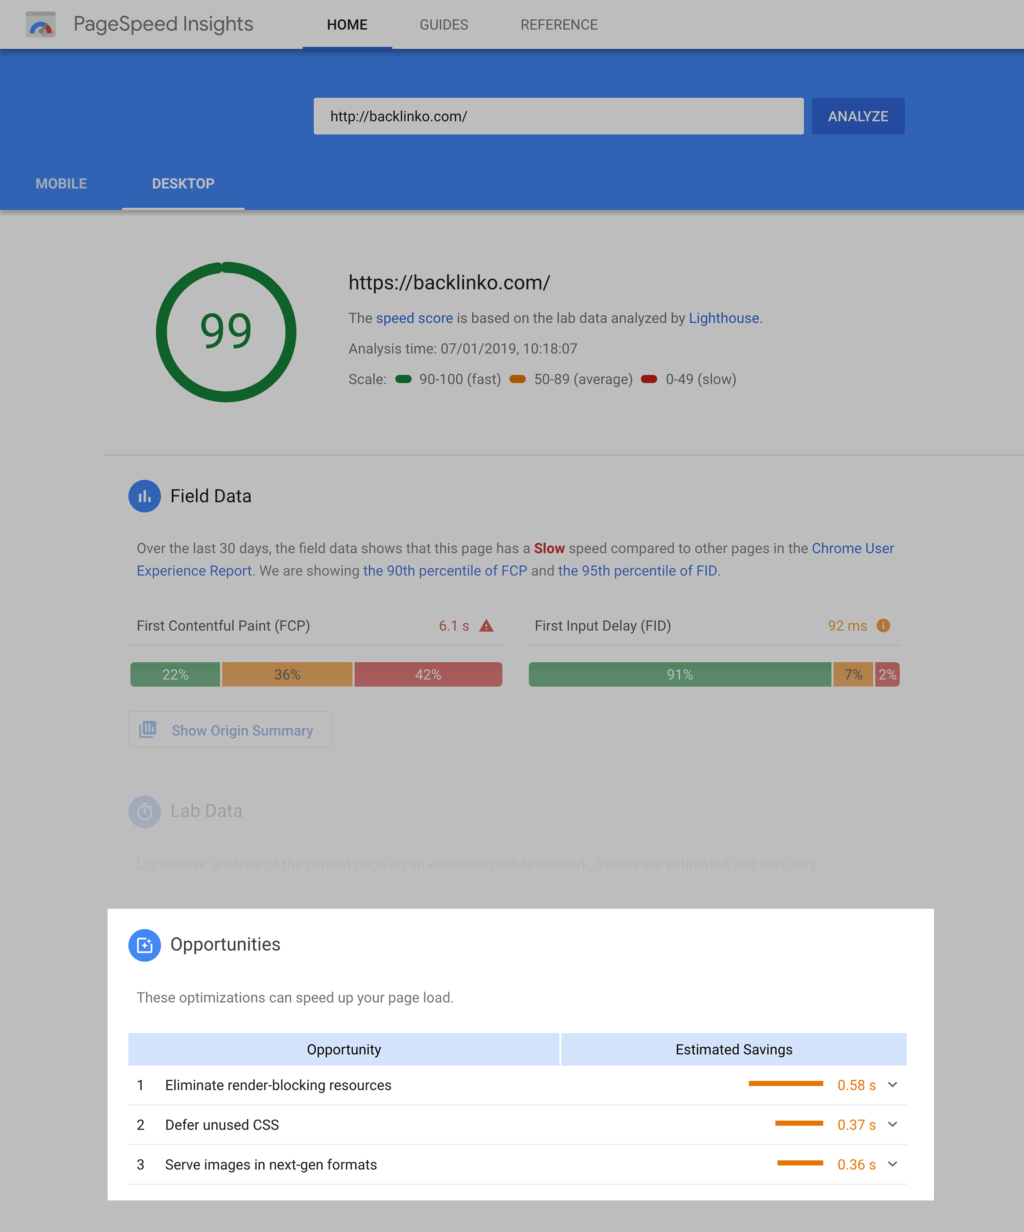The image size is (1024, 1232).
Task: Click the Analysis time text
Action: (463, 349)
